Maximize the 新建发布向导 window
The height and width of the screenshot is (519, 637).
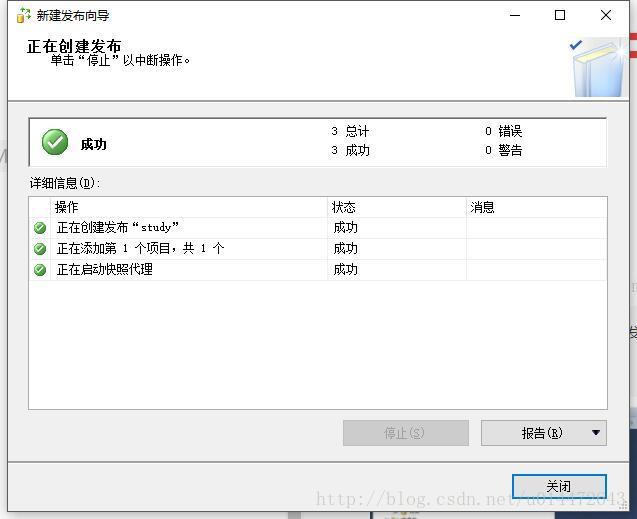[560, 15]
